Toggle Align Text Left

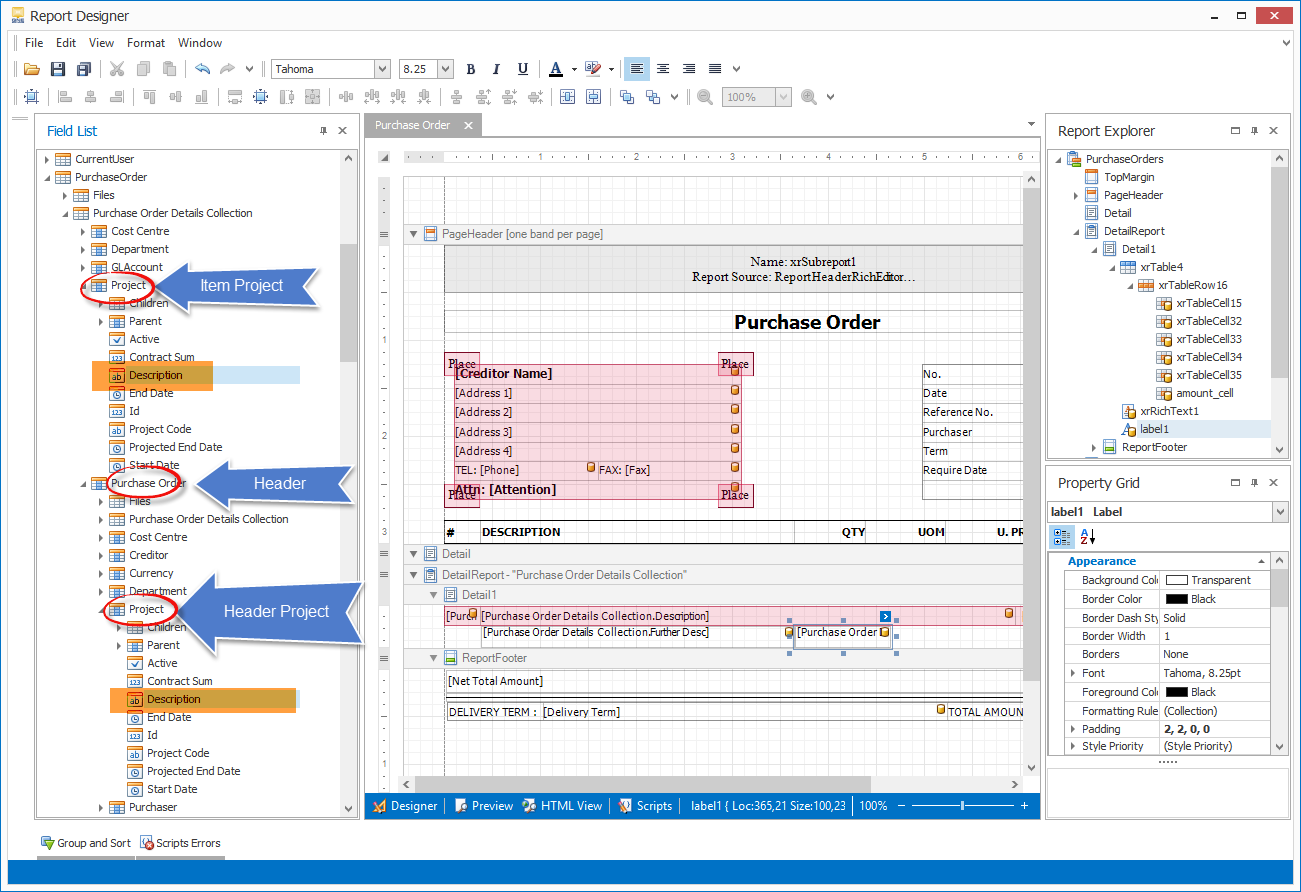(636, 69)
